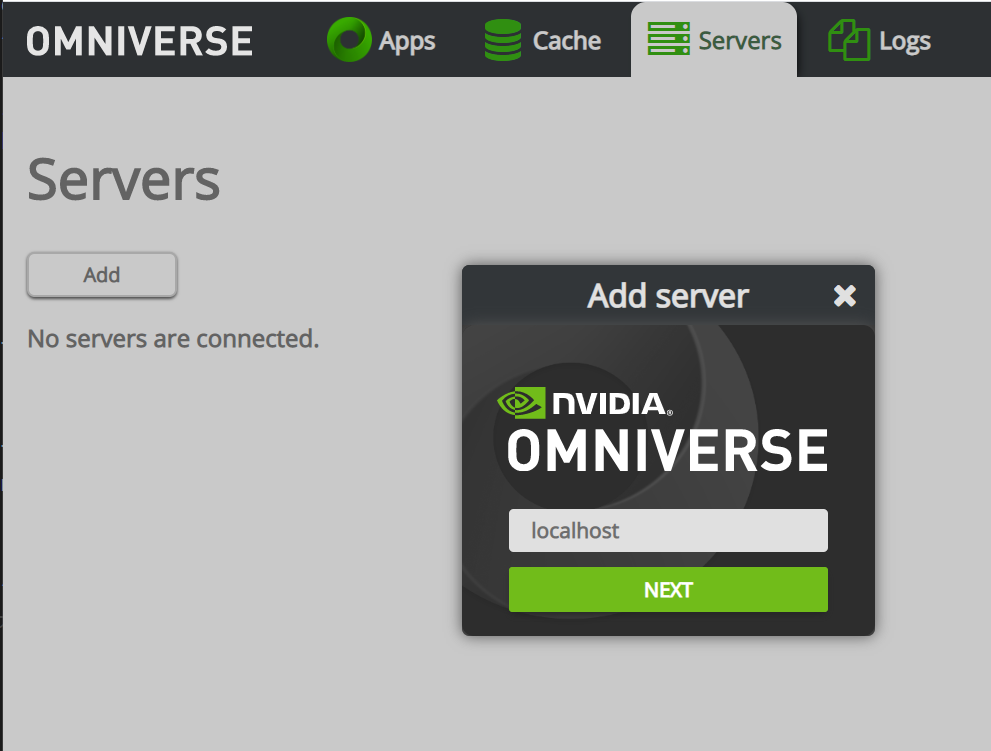Click the NVIDIA eye logo in dialog
Image resolution: width=991 pixels, height=751 pixels.
pyautogui.click(x=521, y=403)
